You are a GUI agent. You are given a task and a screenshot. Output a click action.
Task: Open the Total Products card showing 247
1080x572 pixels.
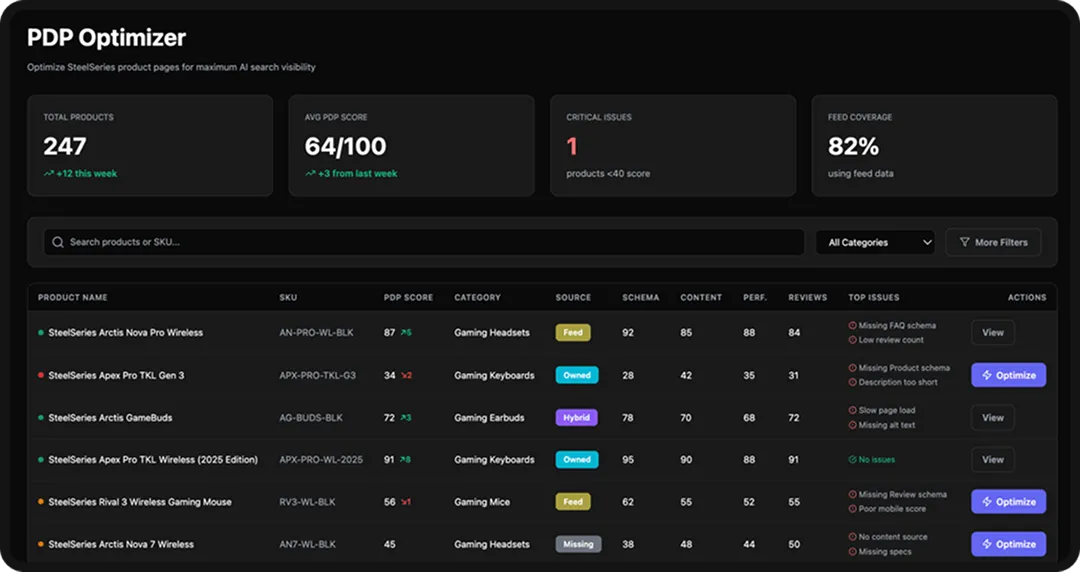(x=150, y=145)
